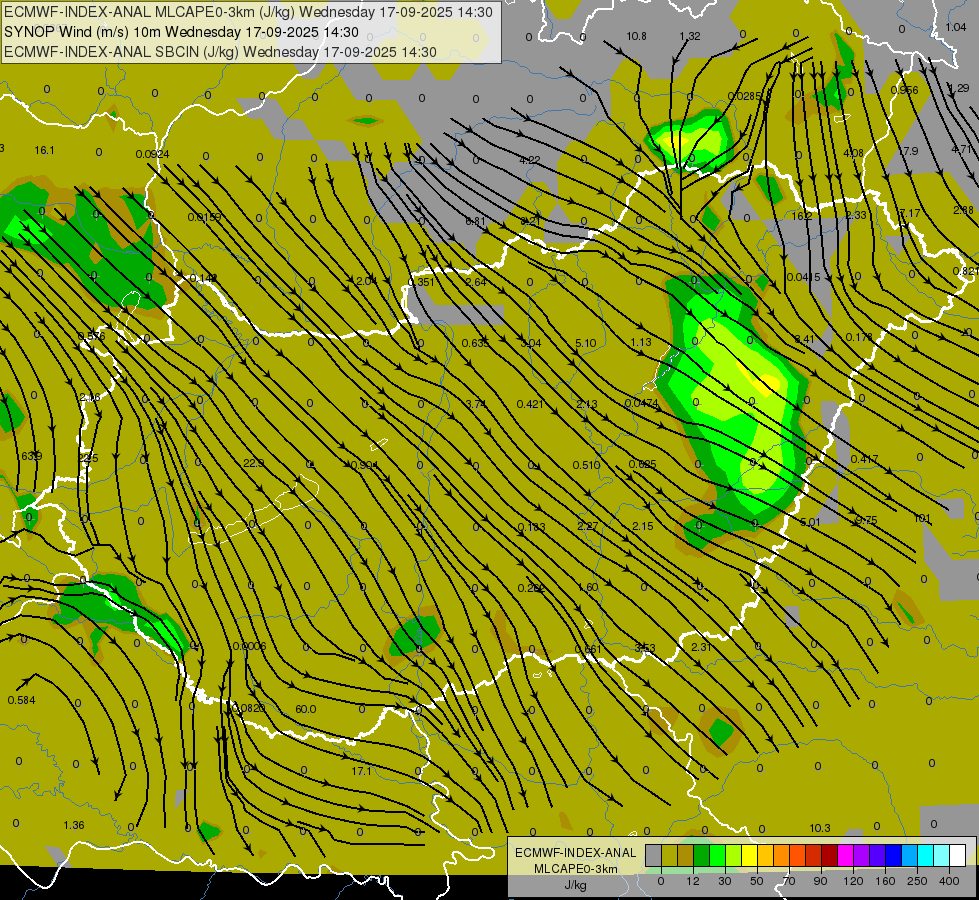This screenshot has height=900, width=979.
Task: Click the map value '1.36'
Action: point(74,825)
